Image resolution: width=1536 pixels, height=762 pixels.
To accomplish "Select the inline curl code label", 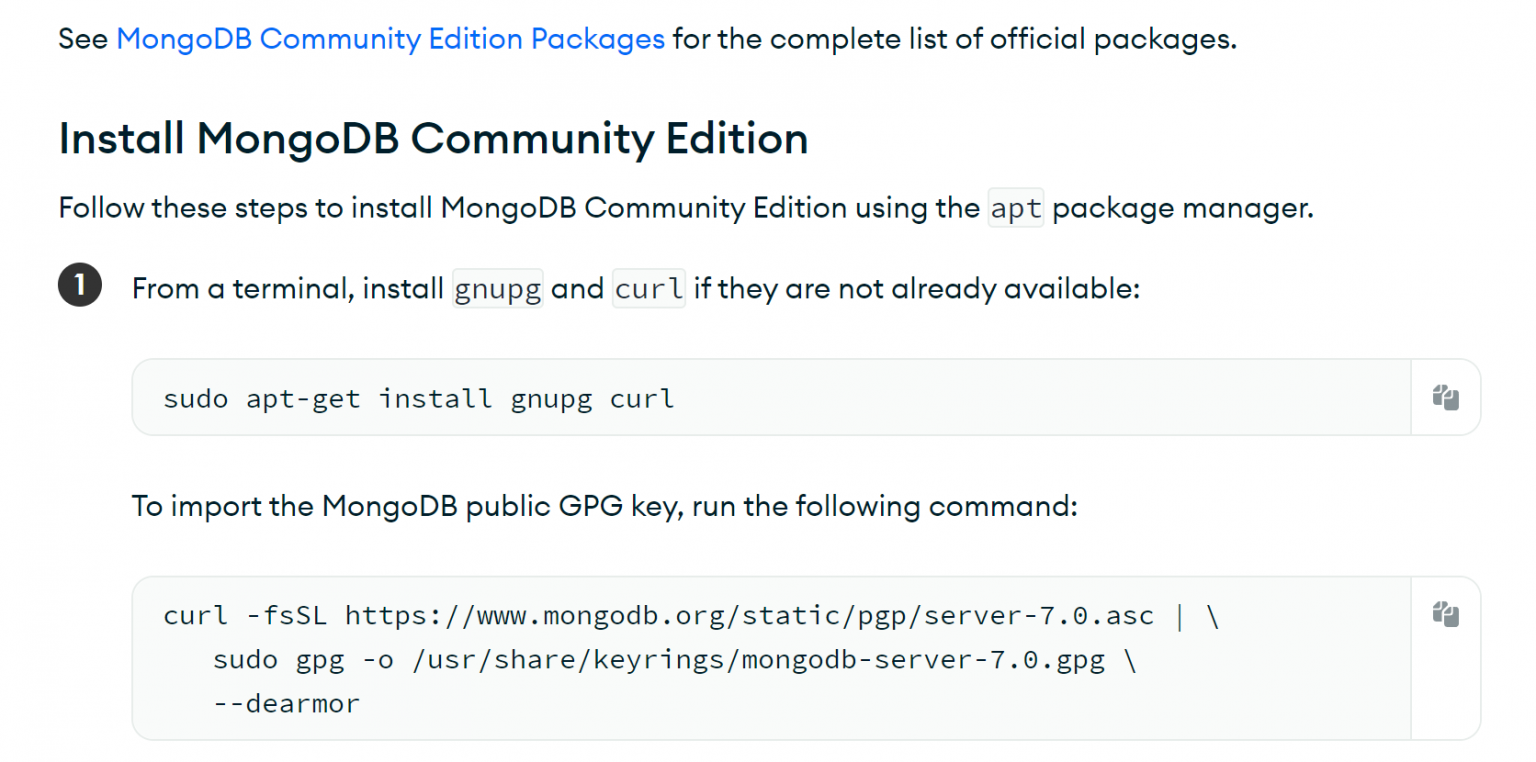I will (648, 288).
